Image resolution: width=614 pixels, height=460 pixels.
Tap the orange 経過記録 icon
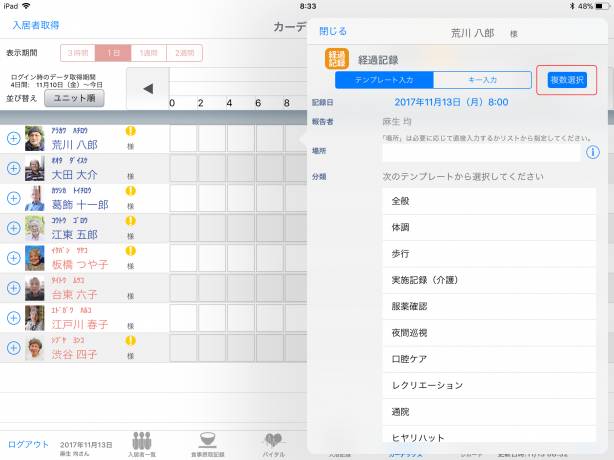pos(337,59)
